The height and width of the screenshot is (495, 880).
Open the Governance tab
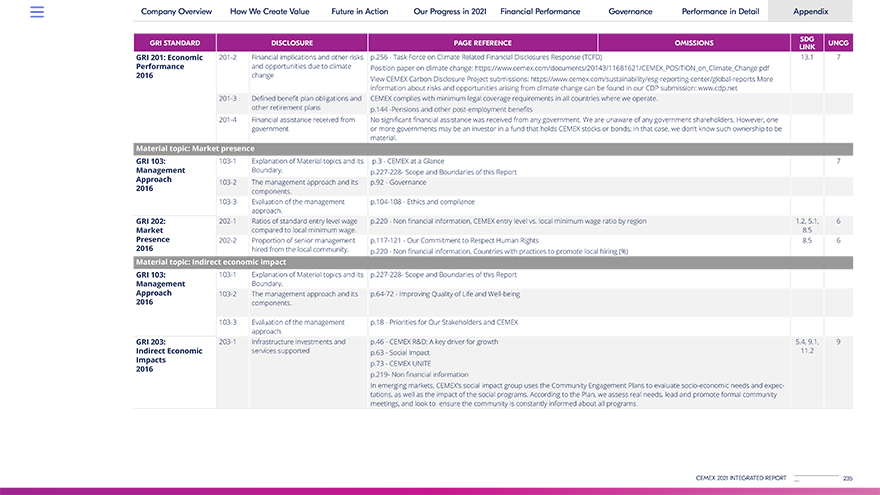coord(630,11)
